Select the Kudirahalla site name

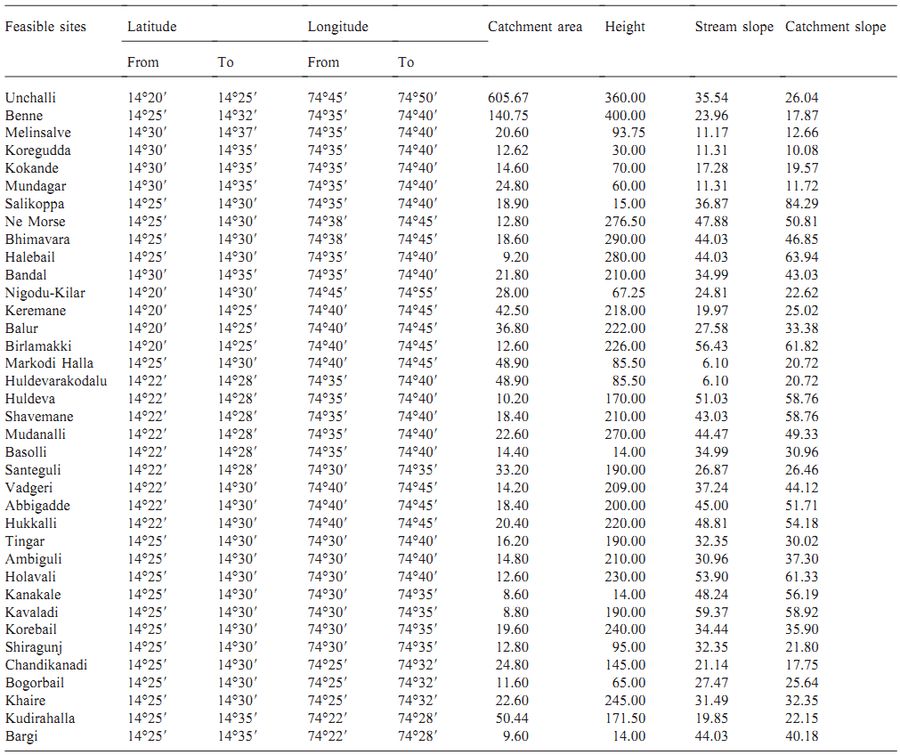pyautogui.click(x=40, y=718)
